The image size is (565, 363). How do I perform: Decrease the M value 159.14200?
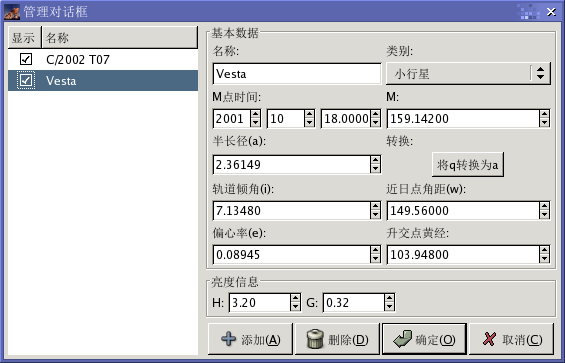(544, 123)
